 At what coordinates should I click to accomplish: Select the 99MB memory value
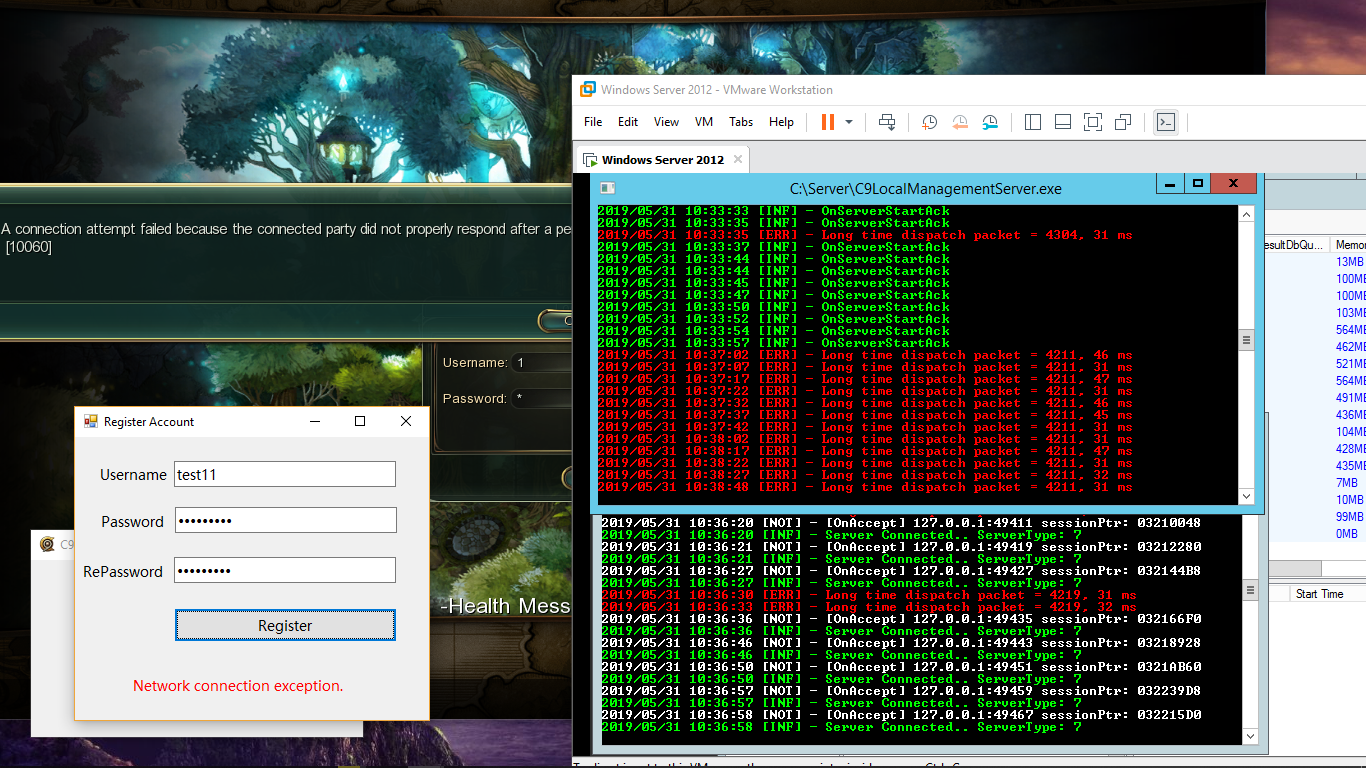pyautogui.click(x=1349, y=517)
